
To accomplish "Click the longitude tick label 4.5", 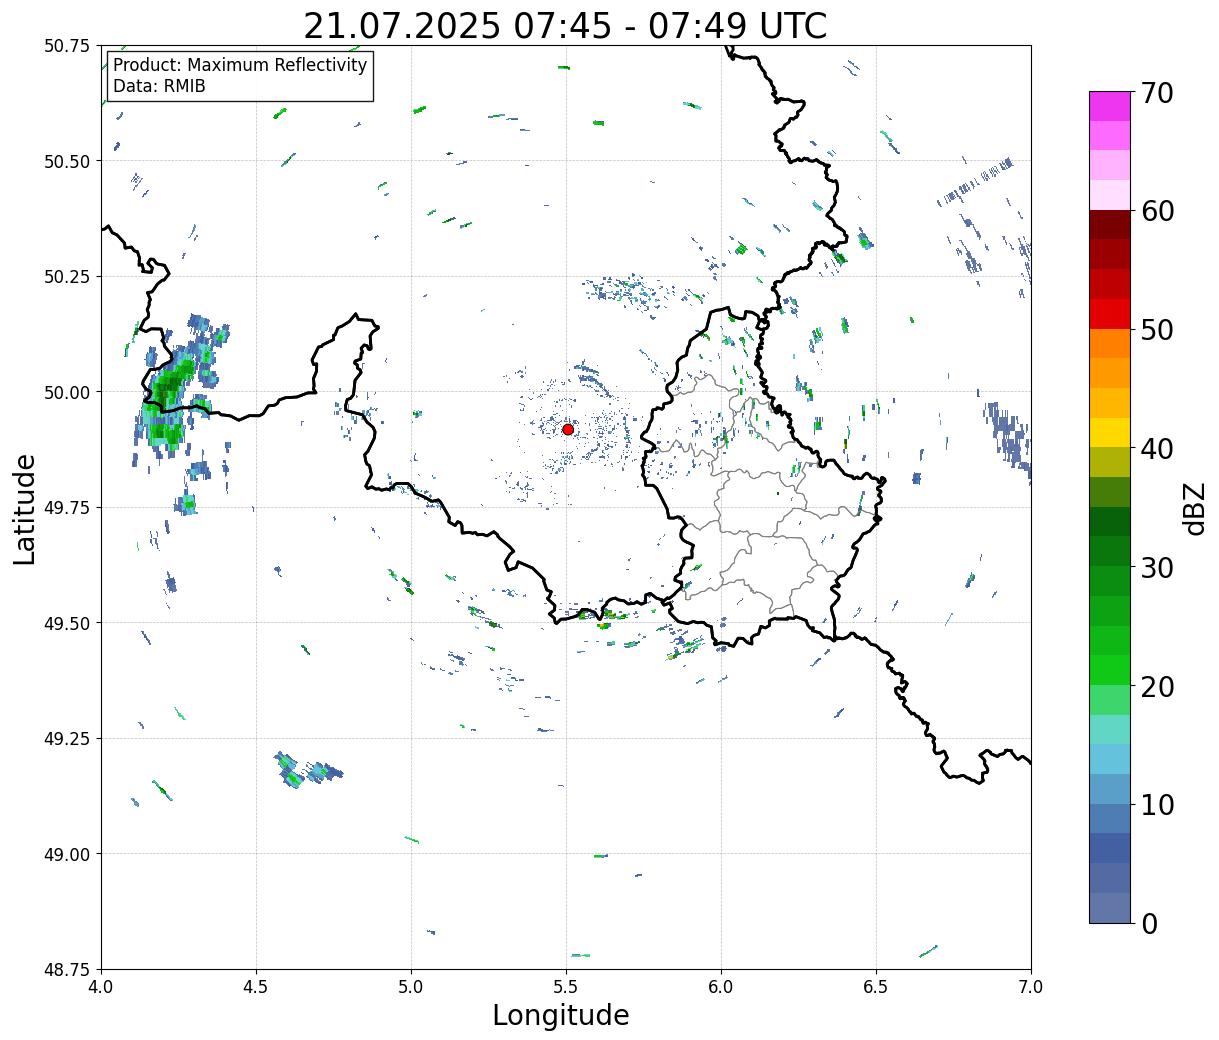I will point(256,987).
